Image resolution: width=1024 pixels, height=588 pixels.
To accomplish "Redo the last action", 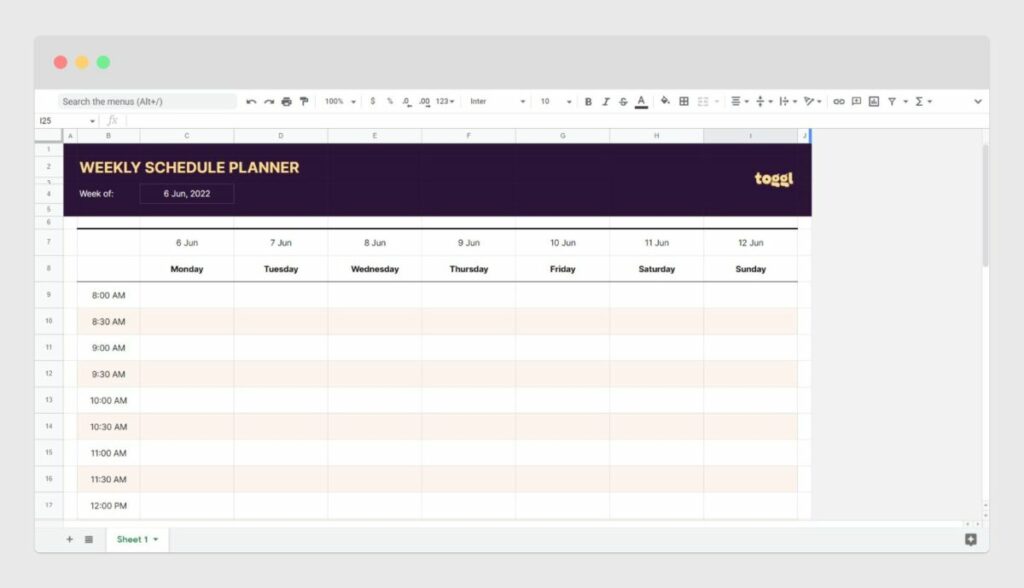I will pyautogui.click(x=268, y=101).
